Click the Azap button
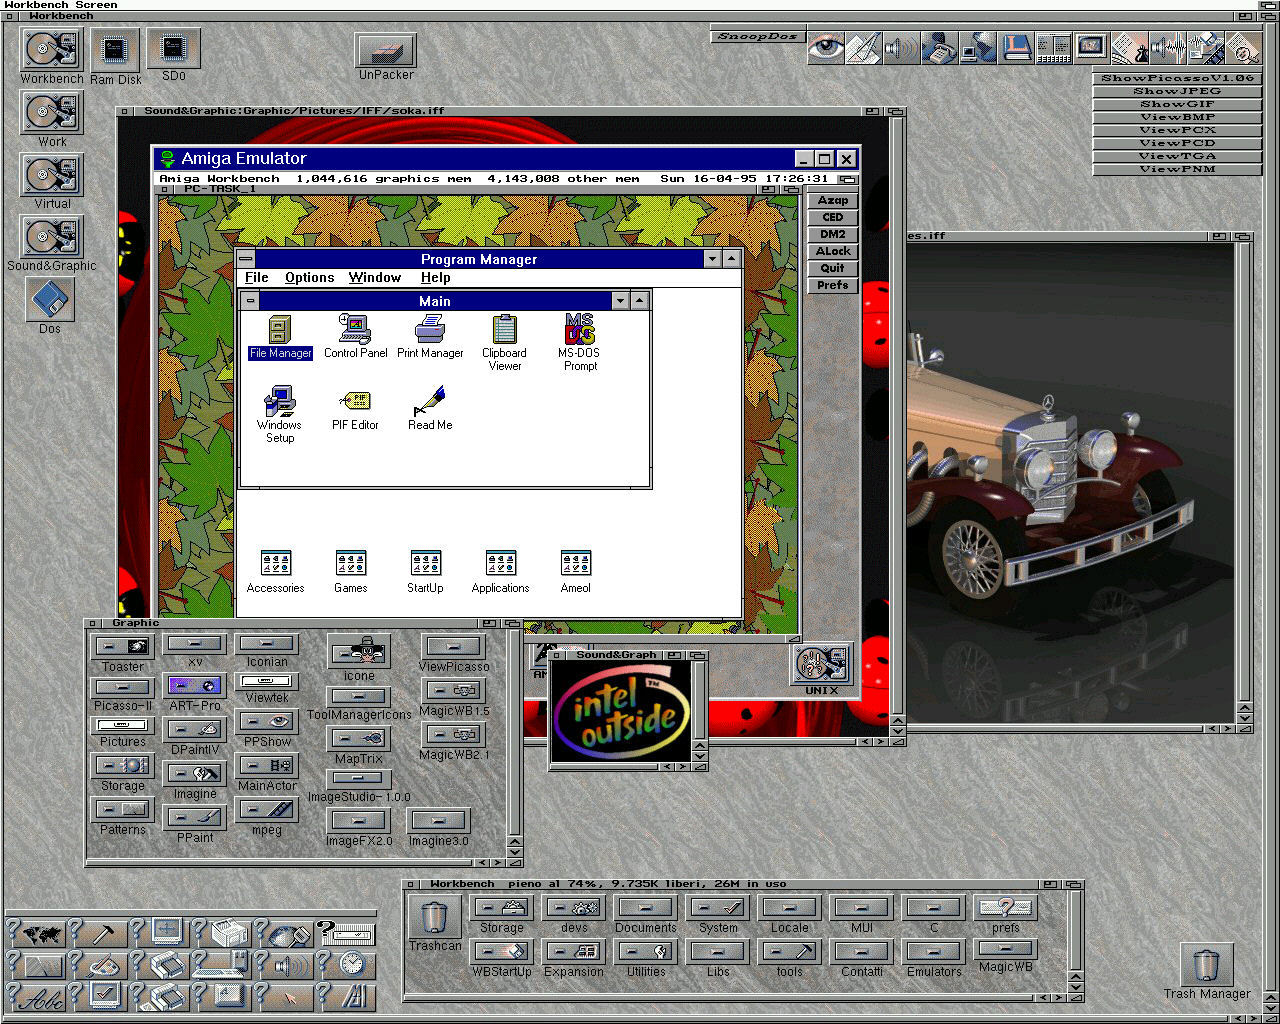This screenshot has width=1280, height=1024. (x=833, y=200)
